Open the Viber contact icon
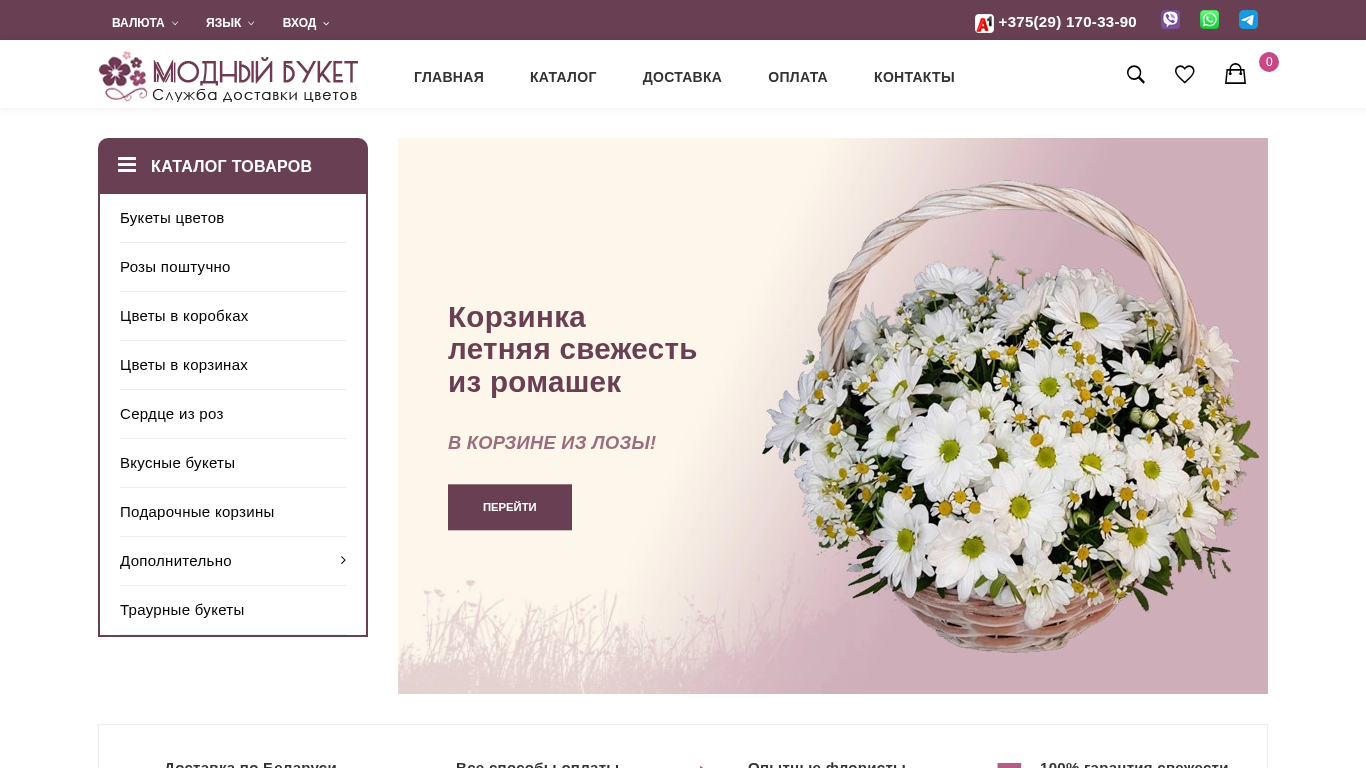The width and height of the screenshot is (1366, 768). coord(1170,20)
